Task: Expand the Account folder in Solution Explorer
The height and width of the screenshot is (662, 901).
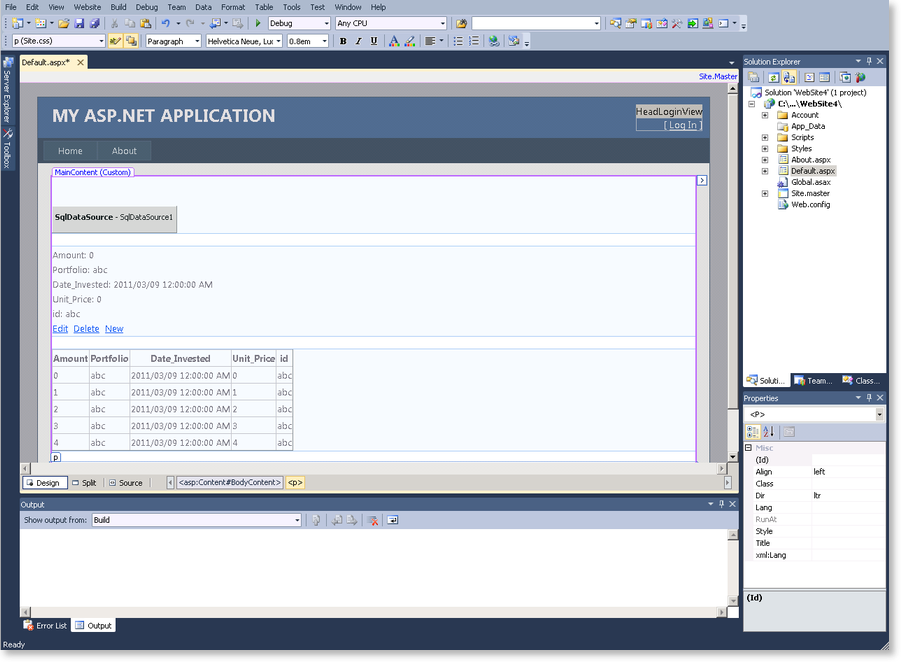Action: 765,116
